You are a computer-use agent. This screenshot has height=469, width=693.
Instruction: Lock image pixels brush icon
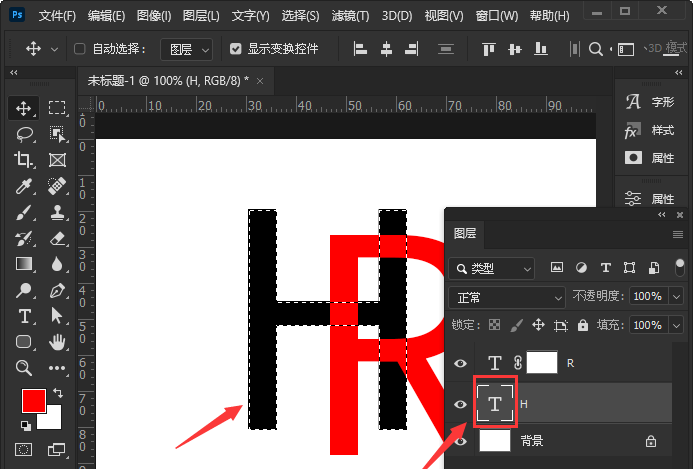point(516,325)
